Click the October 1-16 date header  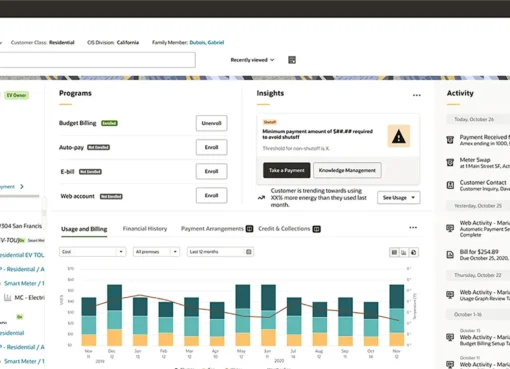(x=478, y=315)
